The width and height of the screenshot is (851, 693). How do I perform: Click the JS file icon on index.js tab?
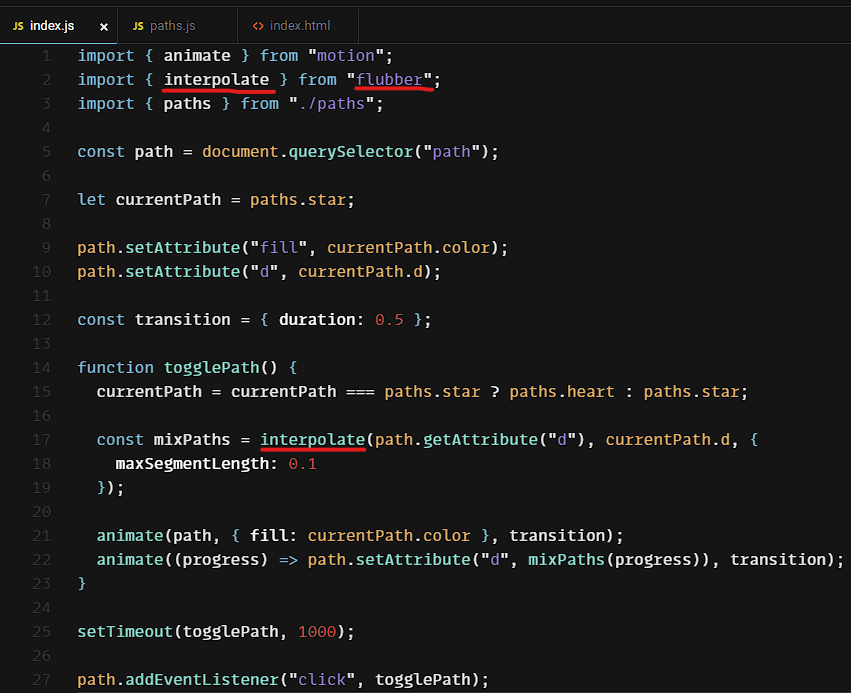point(18,25)
